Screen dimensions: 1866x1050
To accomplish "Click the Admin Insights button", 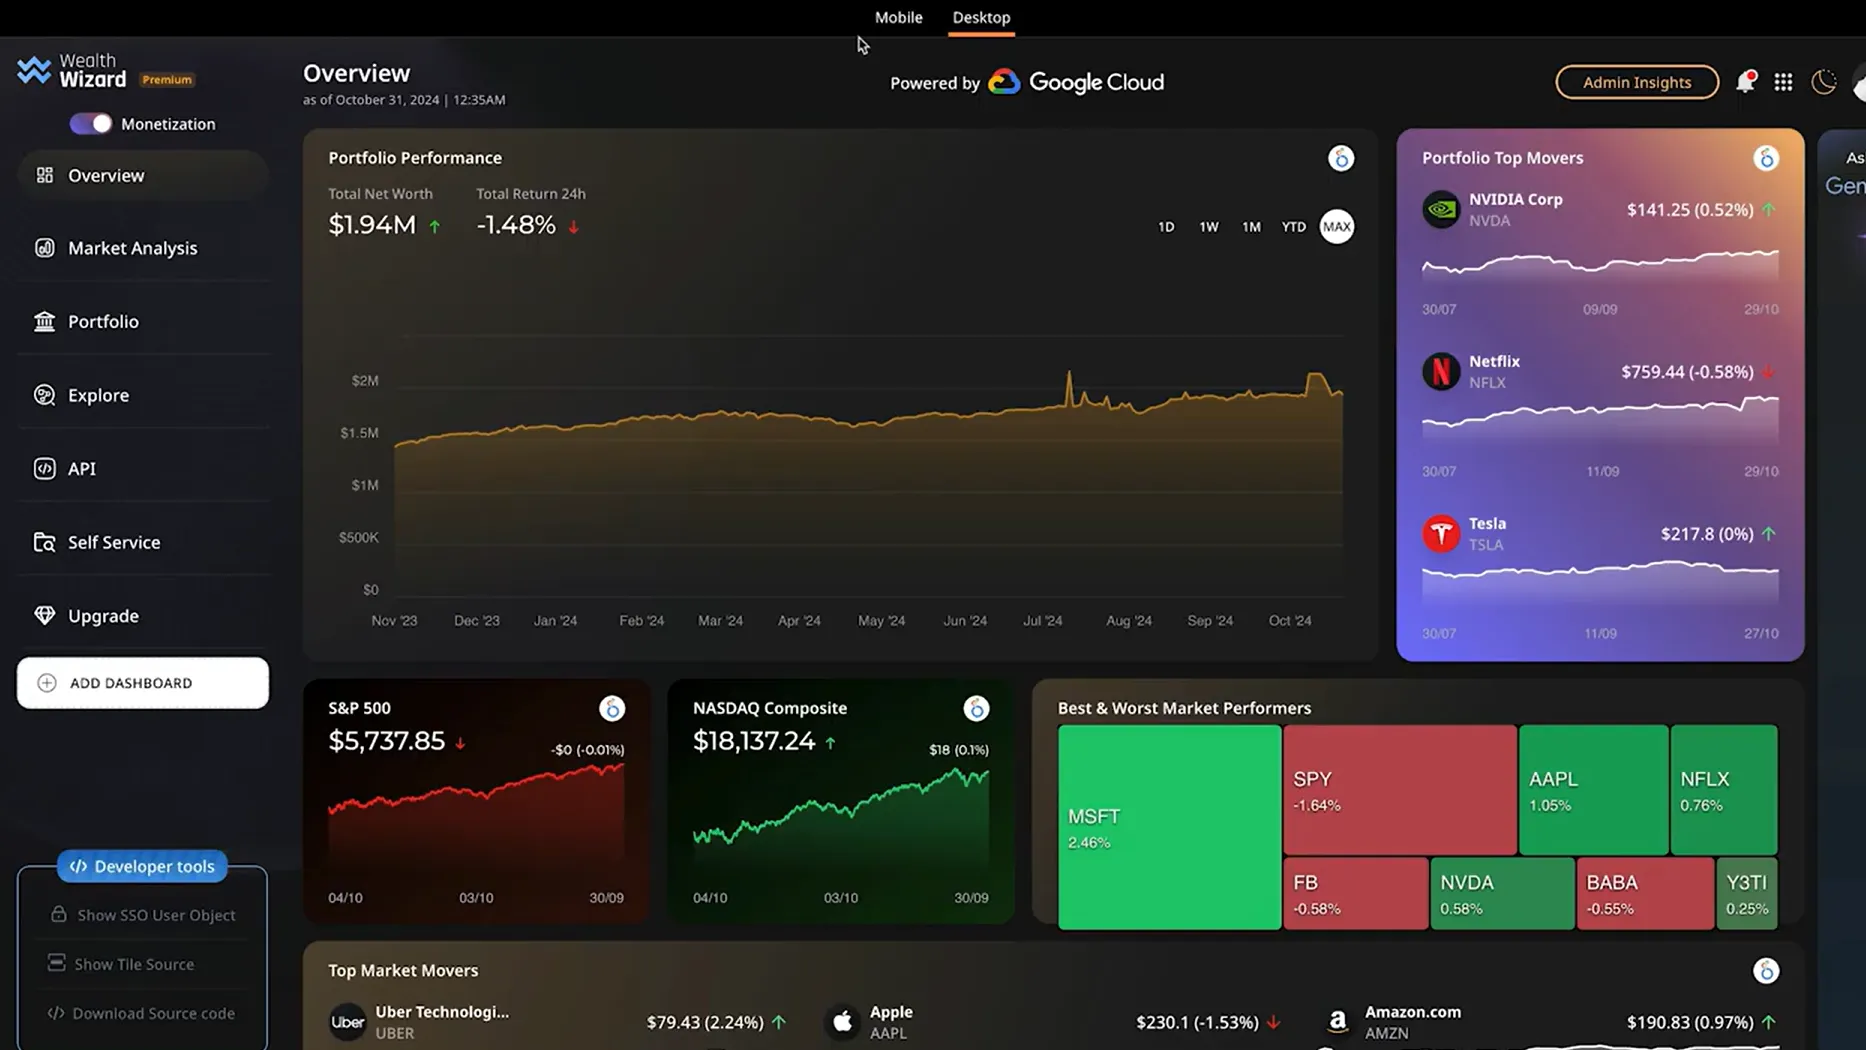I will click(1637, 82).
